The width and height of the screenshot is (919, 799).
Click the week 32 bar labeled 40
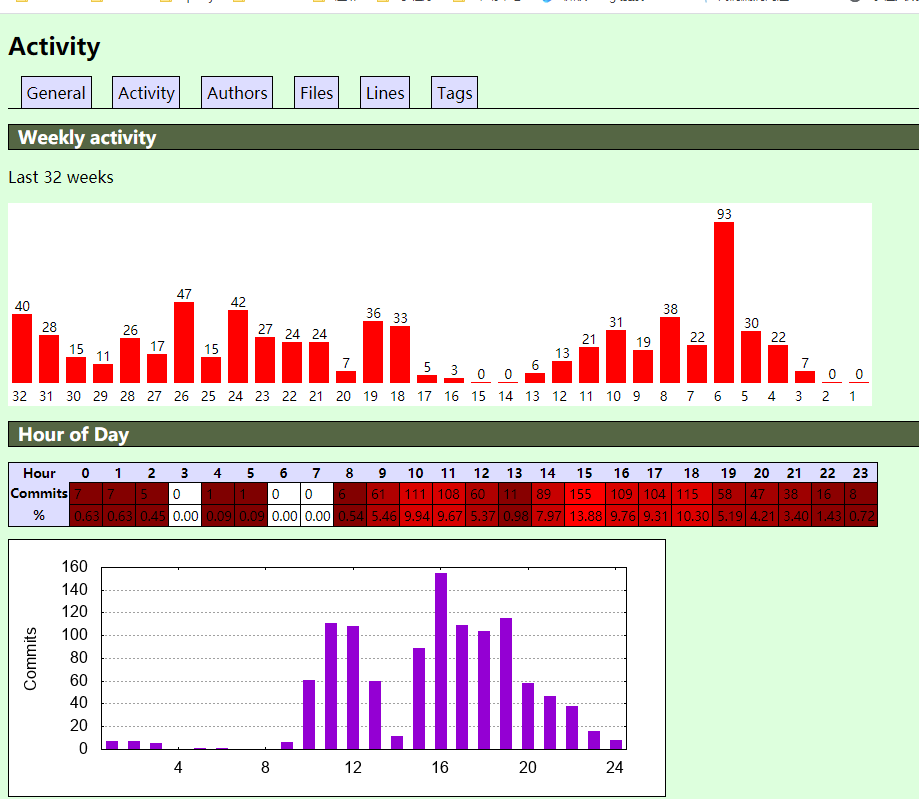click(x=22, y=348)
